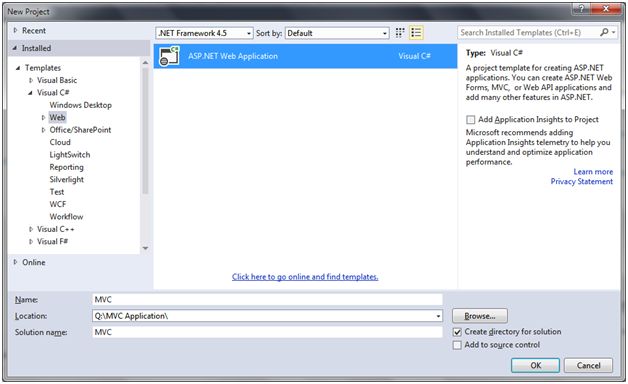This screenshot has height=384, width=628.
Task: Select the Reporting category
Action: point(66,167)
